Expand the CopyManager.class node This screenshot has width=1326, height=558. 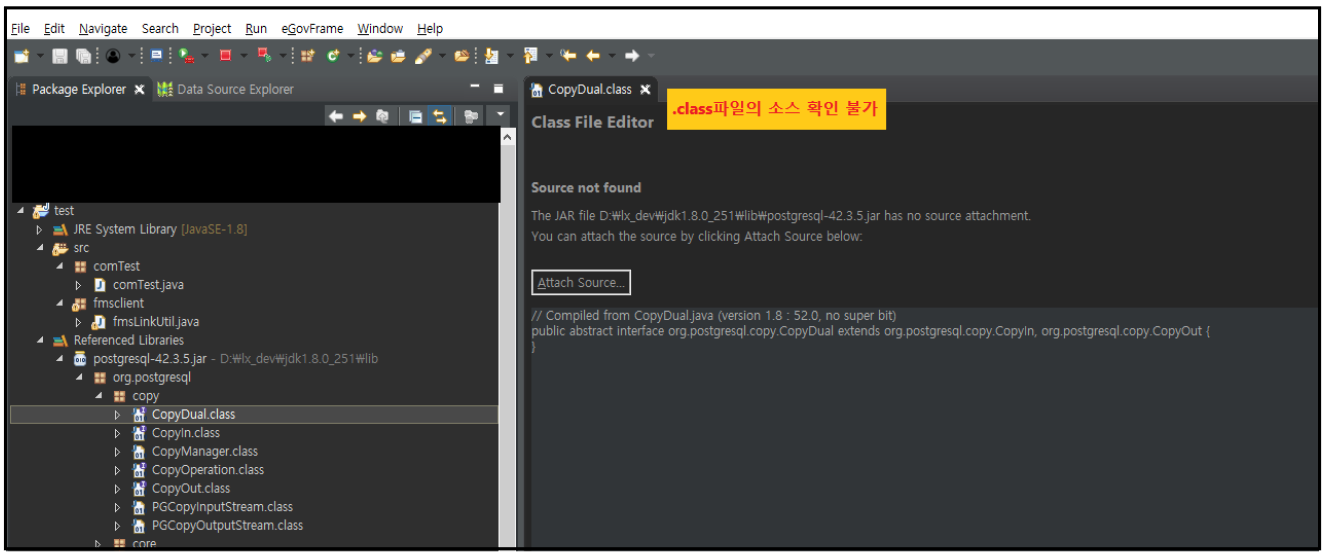pyautogui.click(x=117, y=452)
